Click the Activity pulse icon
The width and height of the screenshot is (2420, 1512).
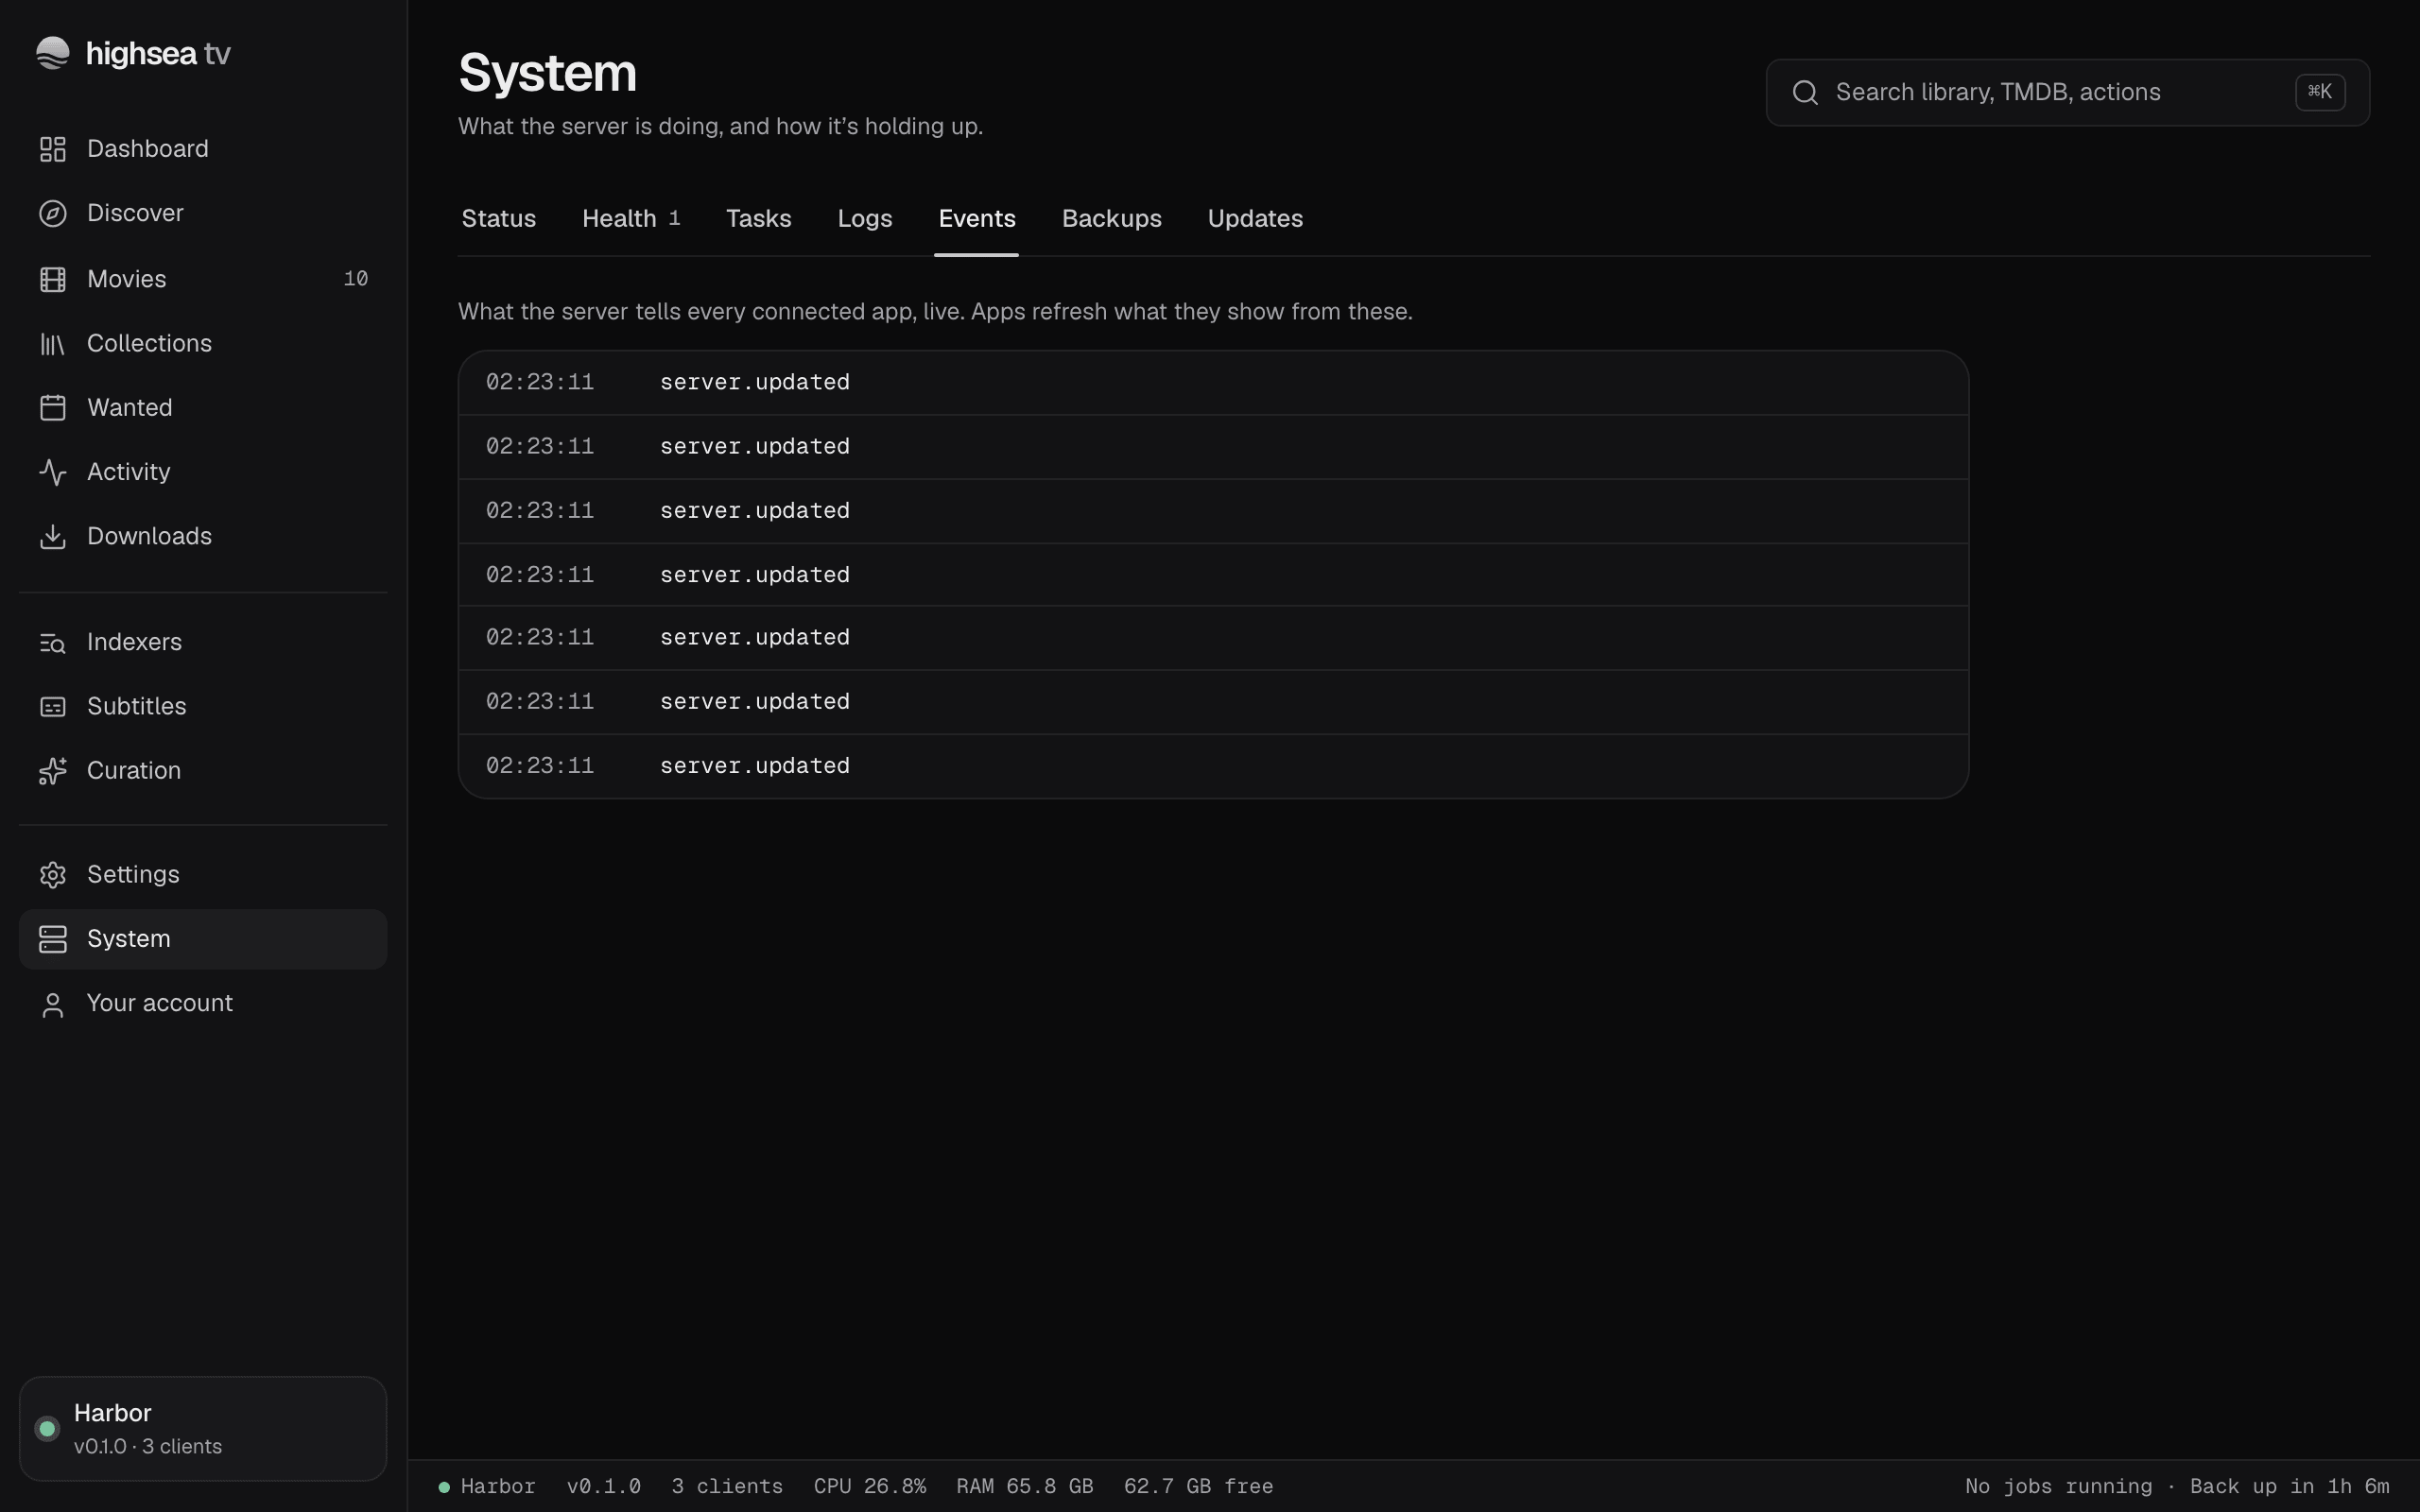point(52,472)
